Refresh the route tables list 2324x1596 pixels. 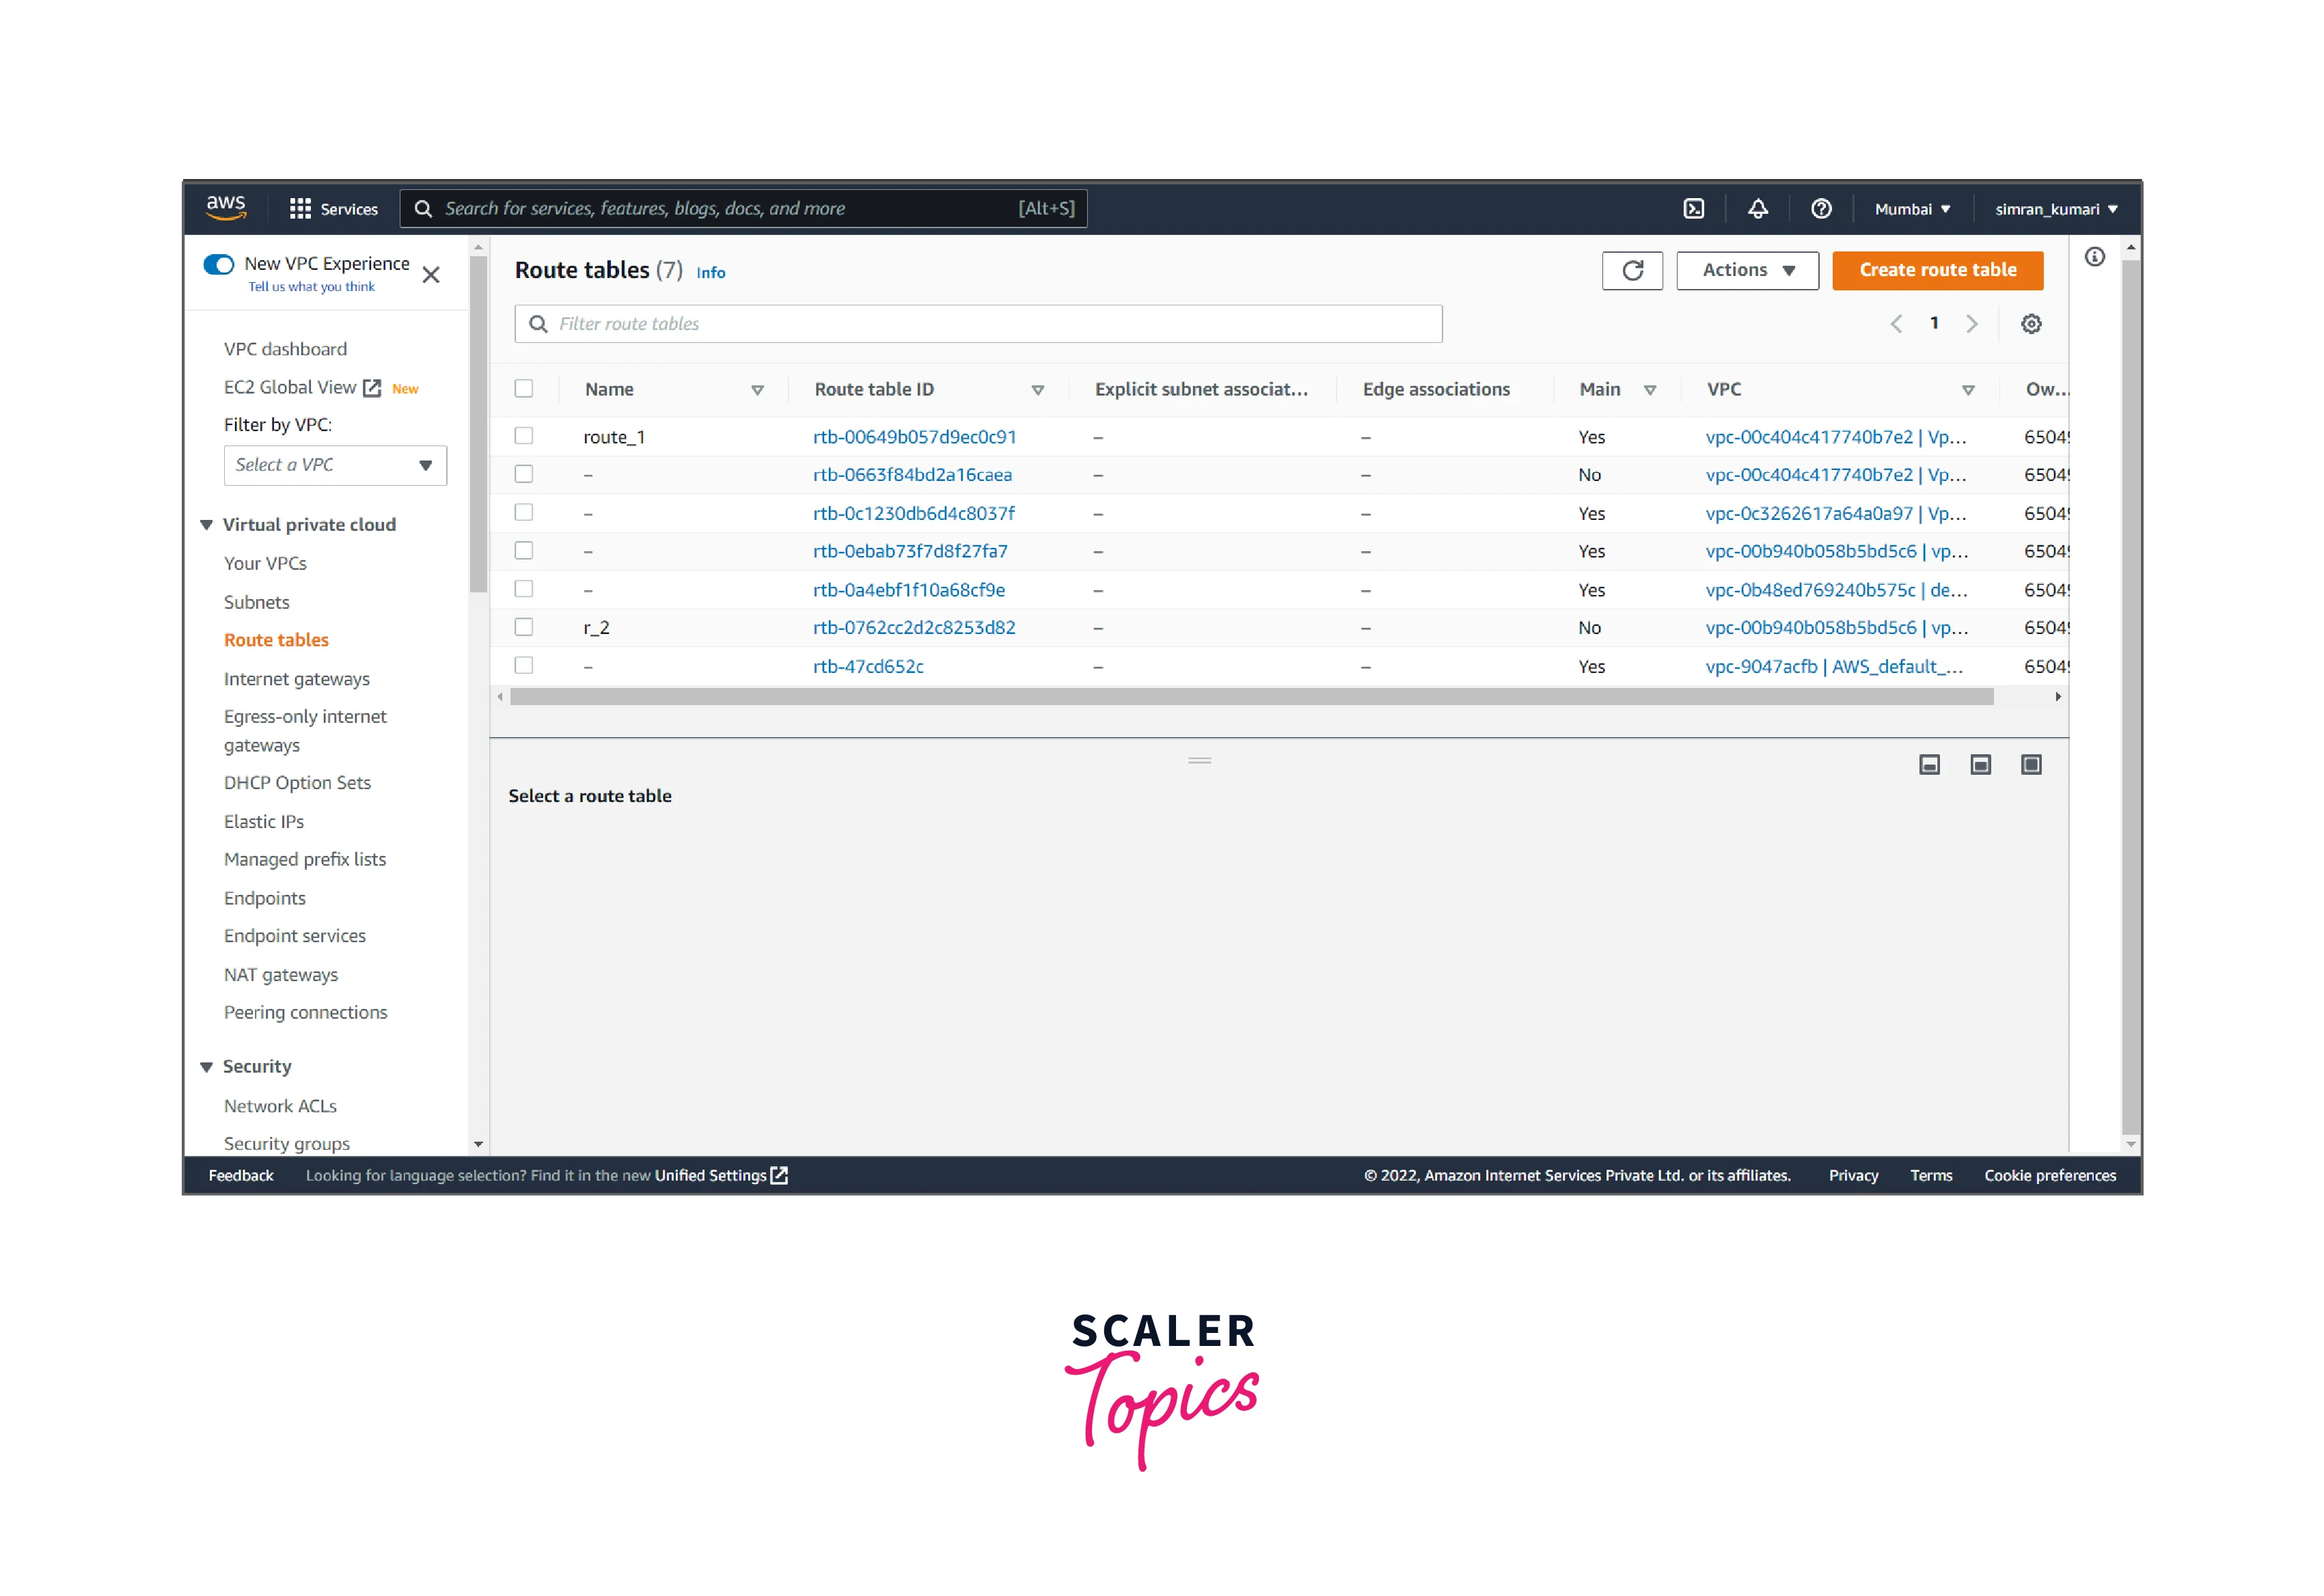click(x=1632, y=270)
